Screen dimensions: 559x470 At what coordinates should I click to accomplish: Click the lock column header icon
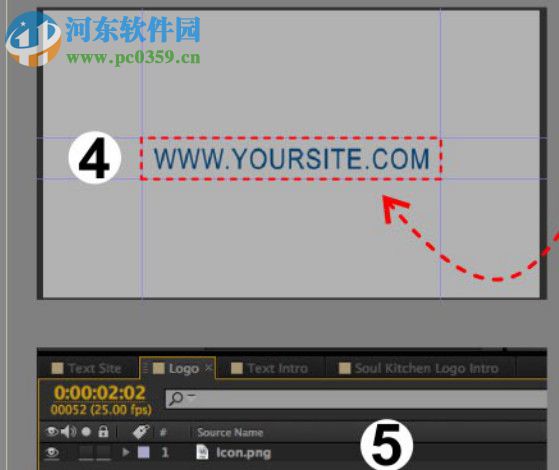103,431
